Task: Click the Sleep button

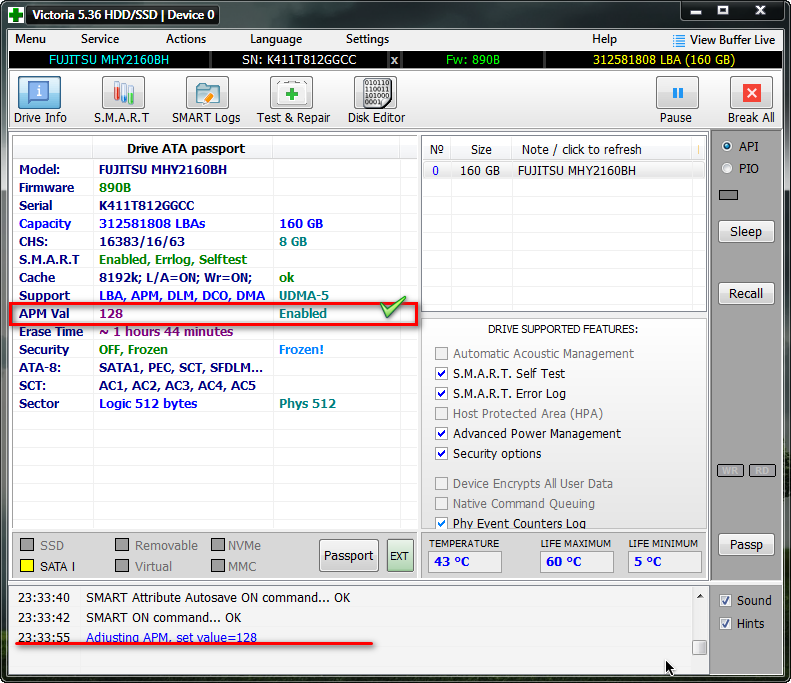Action: [x=746, y=232]
